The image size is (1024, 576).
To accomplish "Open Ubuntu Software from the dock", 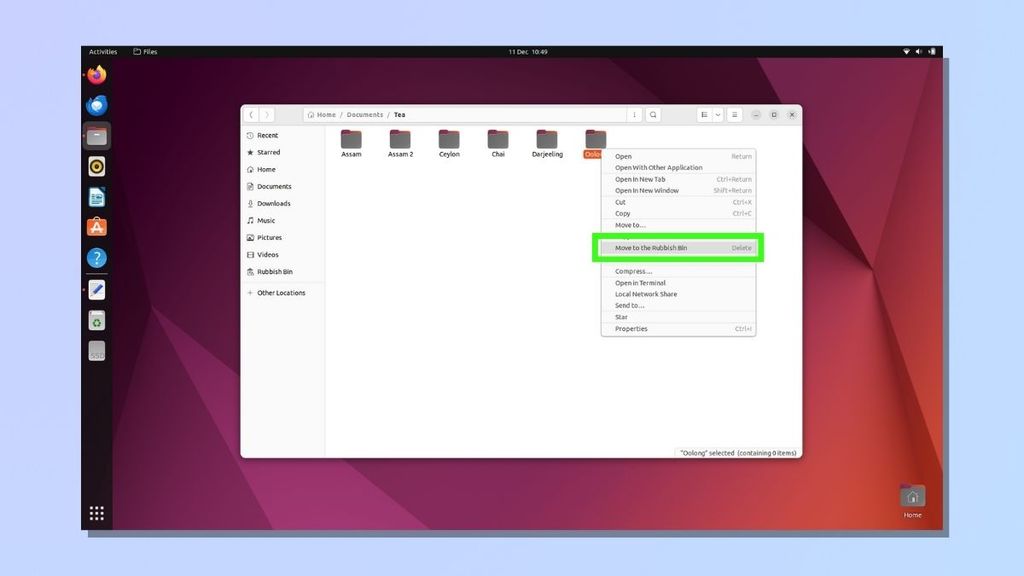I will click(97, 228).
